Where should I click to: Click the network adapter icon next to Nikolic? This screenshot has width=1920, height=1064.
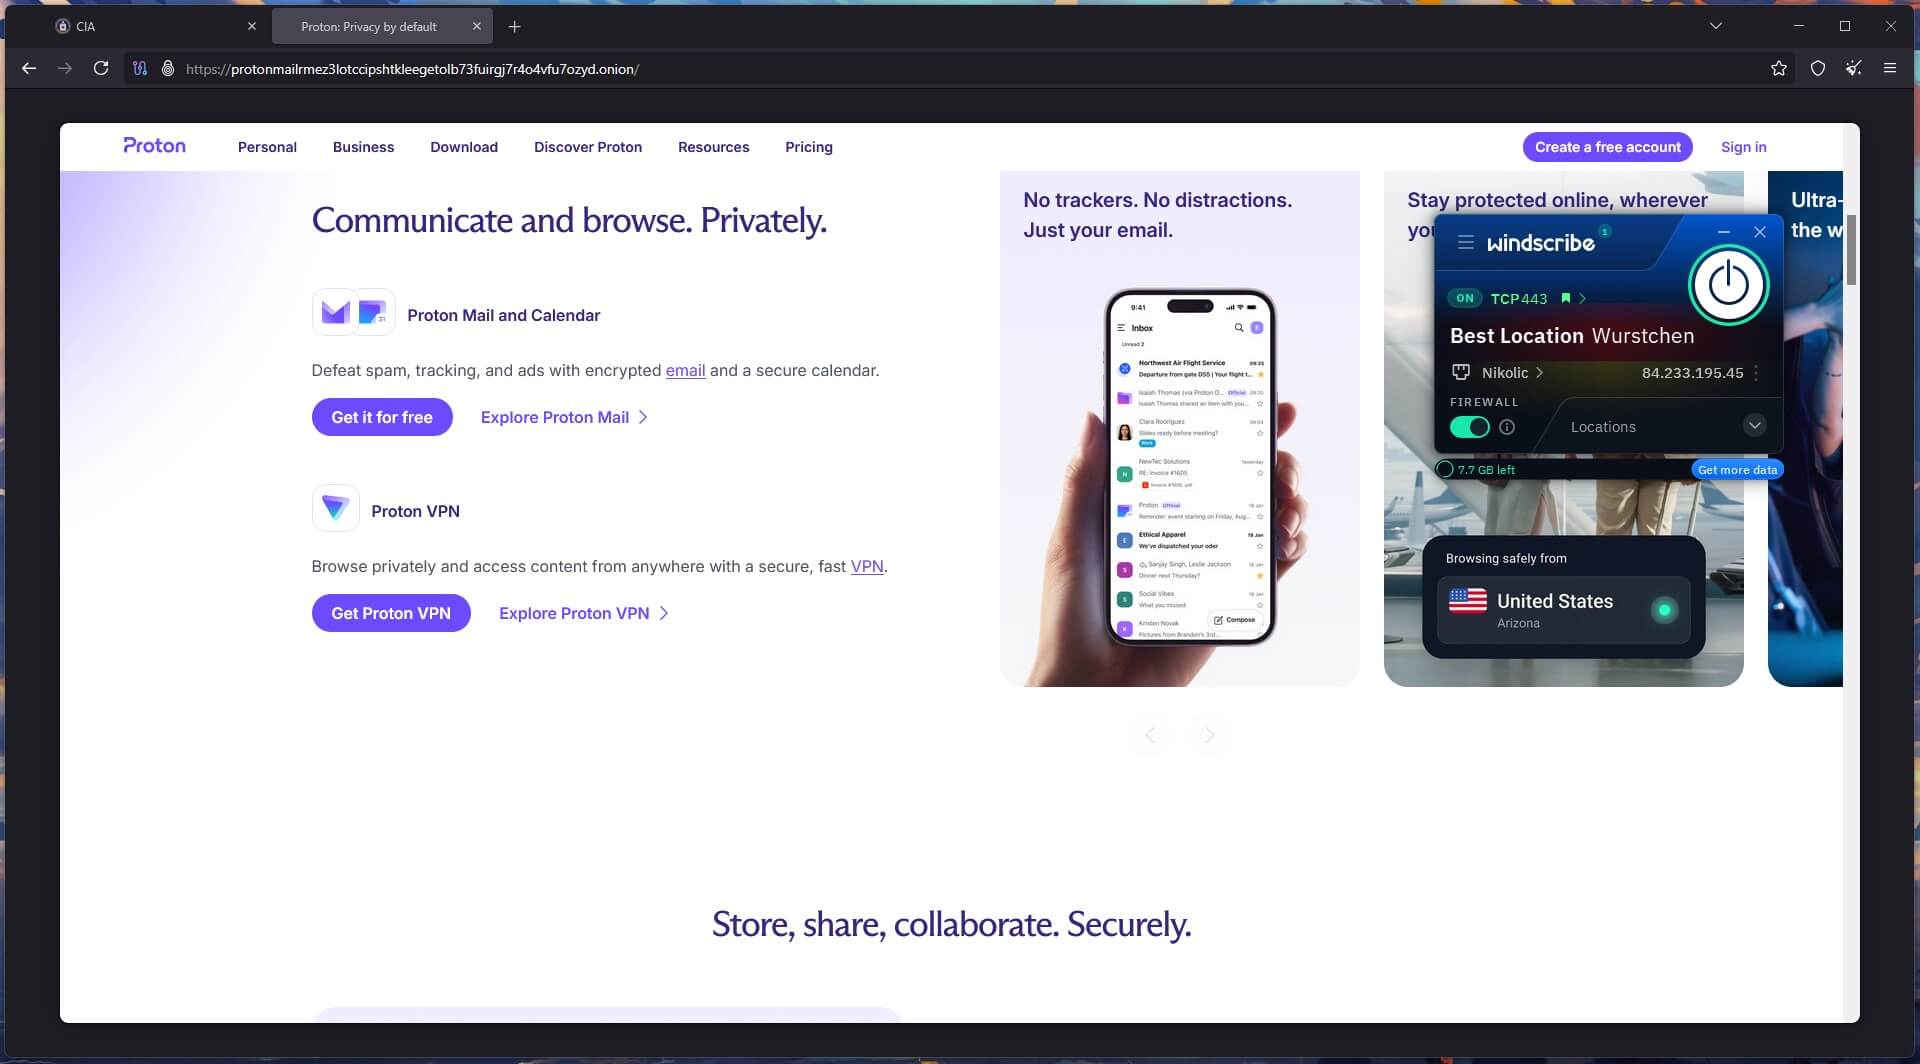pos(1460,372)
